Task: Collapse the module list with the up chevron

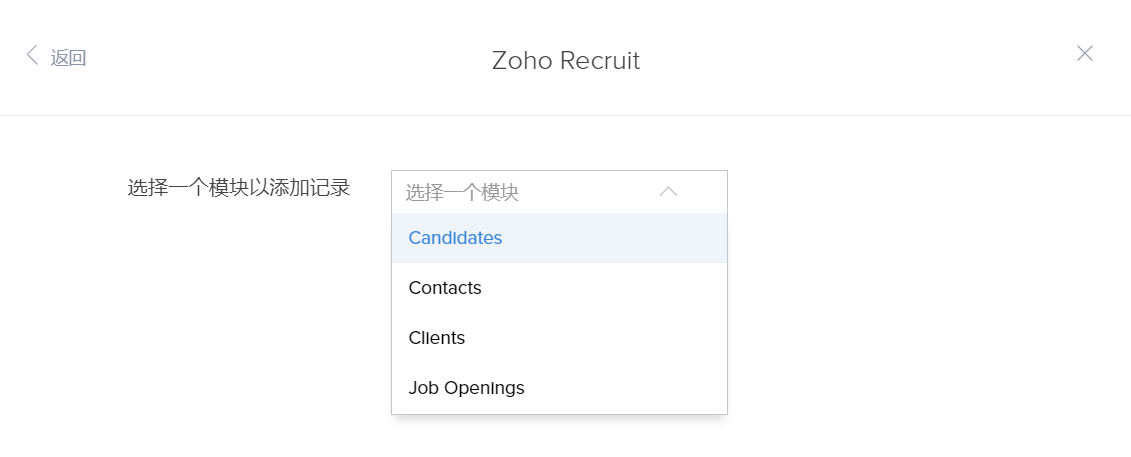Action: 668,192
